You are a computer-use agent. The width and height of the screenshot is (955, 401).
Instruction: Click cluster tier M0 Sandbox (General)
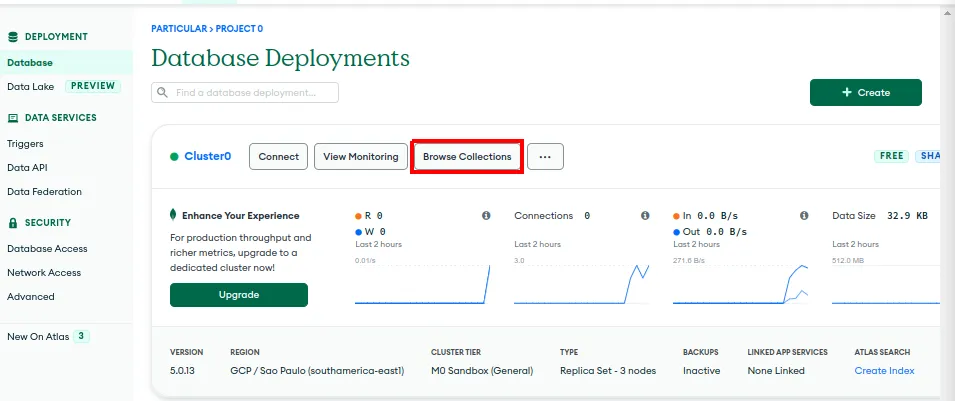pos(482,371)
